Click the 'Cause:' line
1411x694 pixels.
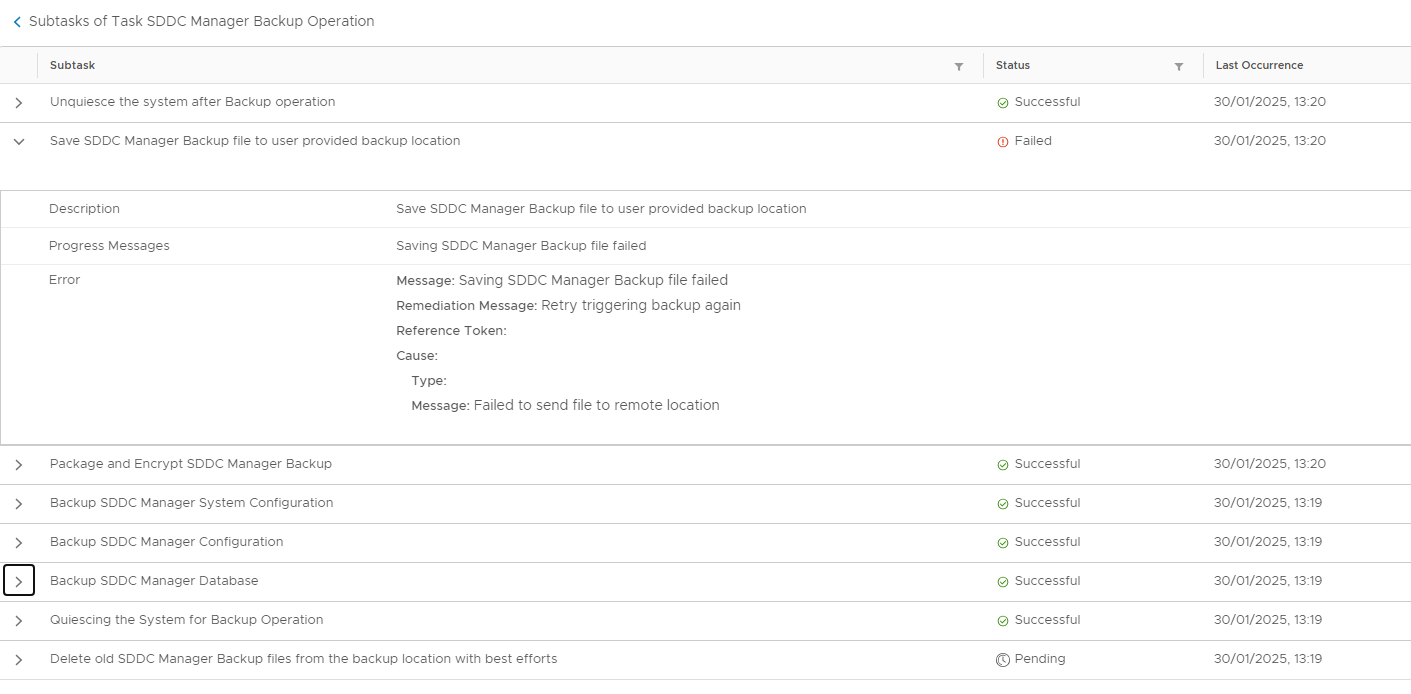(x=417, y=356)
